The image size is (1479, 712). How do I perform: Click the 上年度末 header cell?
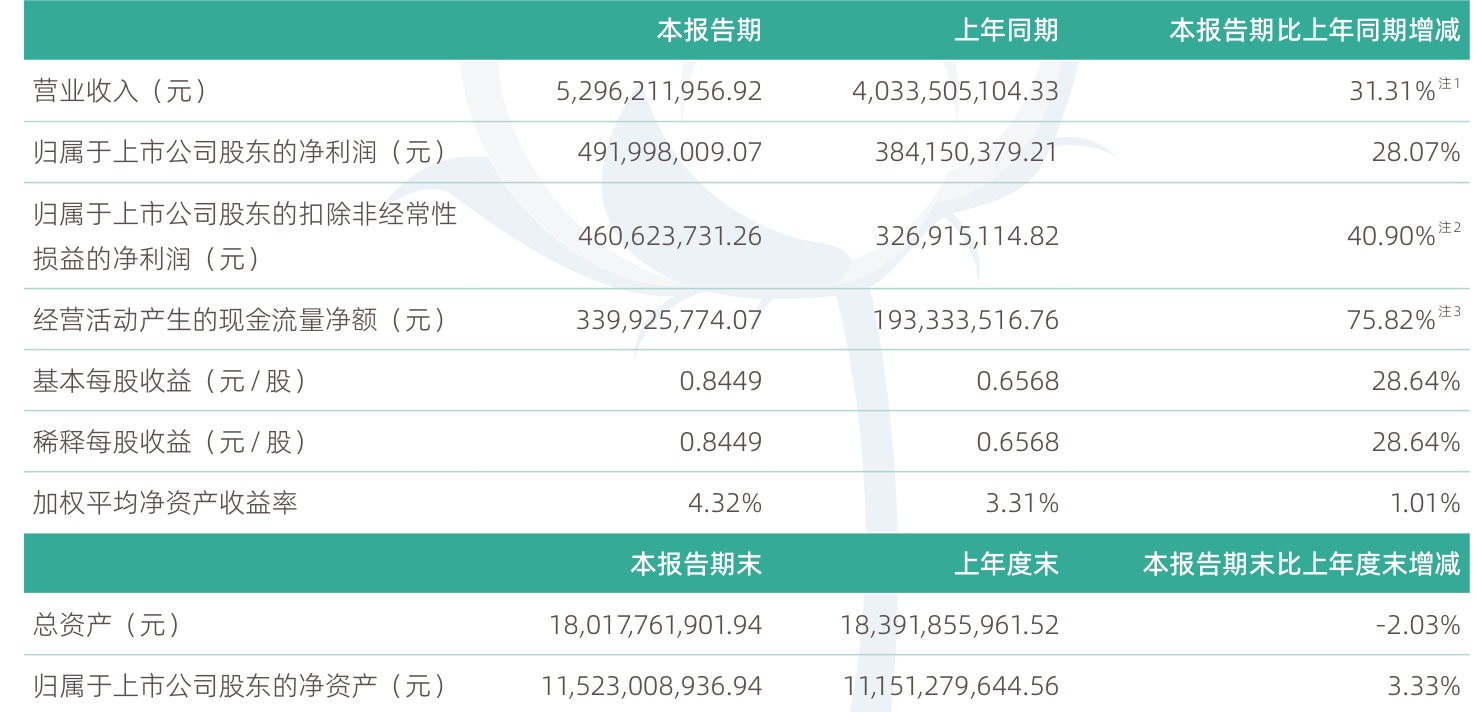point(1006,565)
